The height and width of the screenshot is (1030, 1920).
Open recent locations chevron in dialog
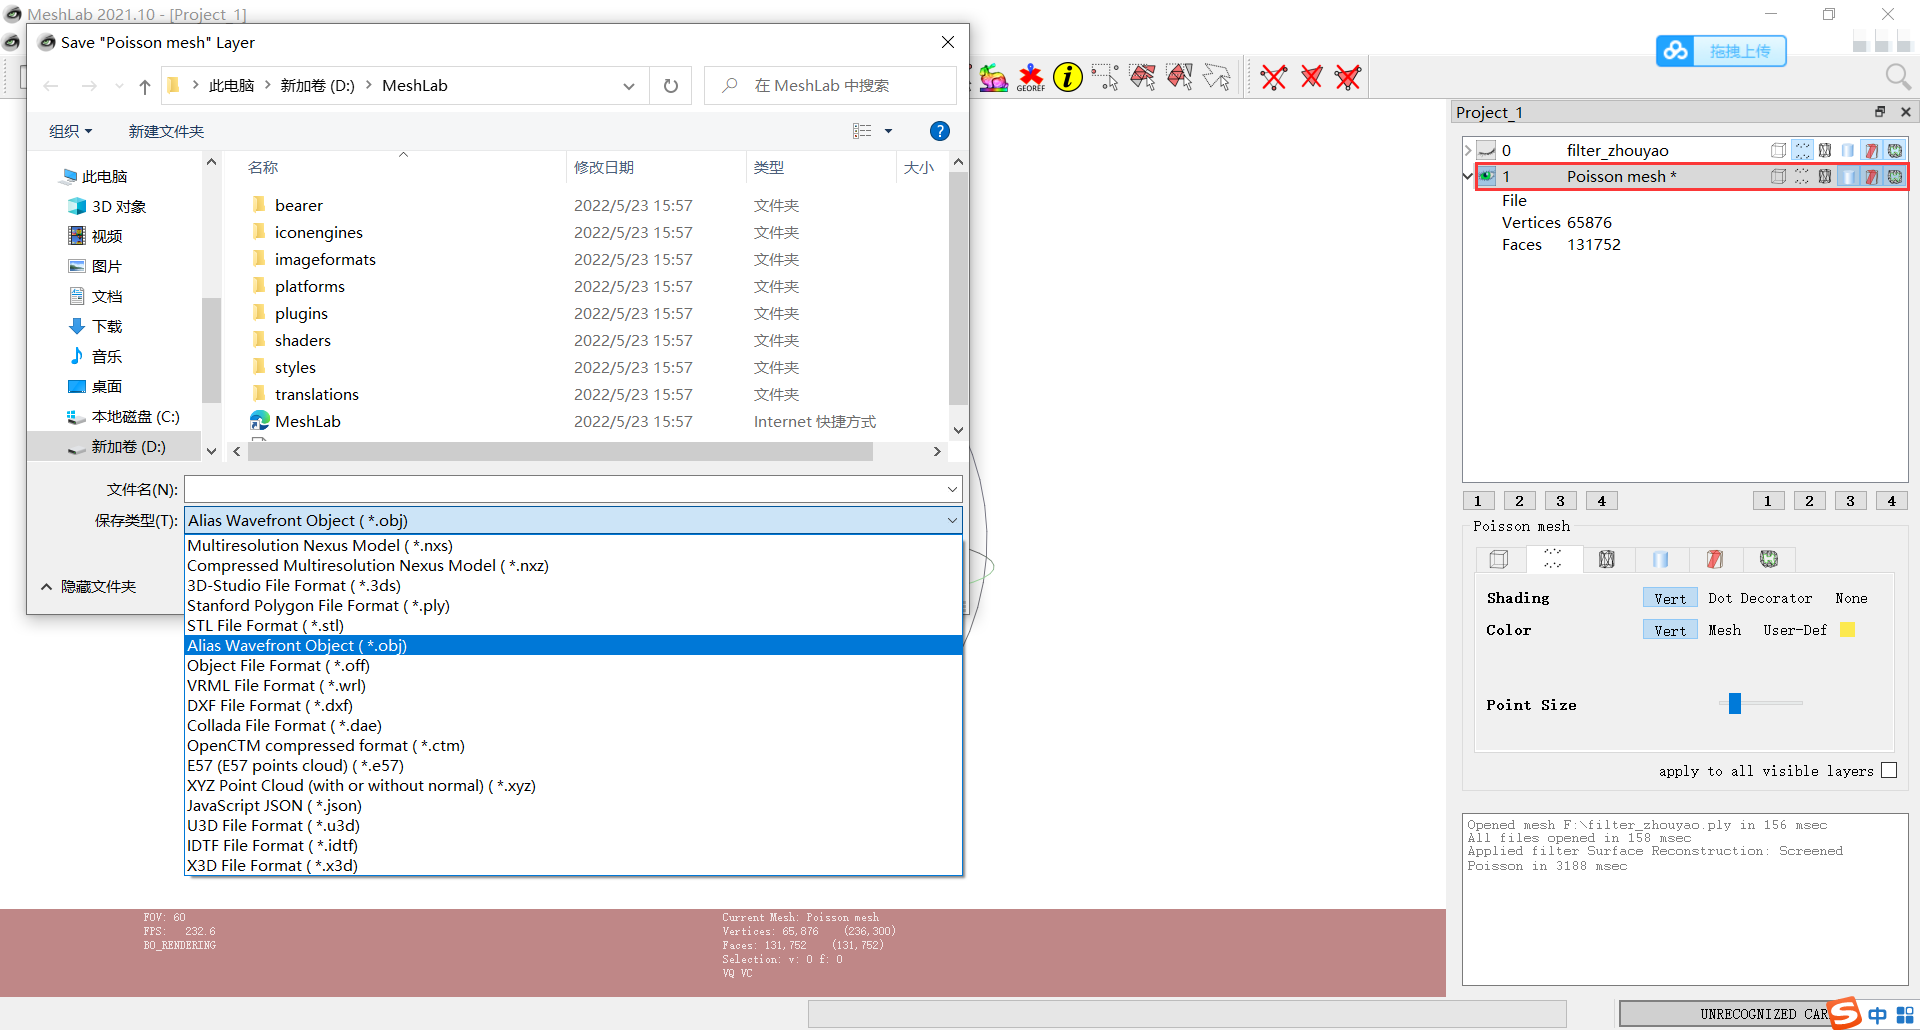pyautogui.click(x=119, y=86)
